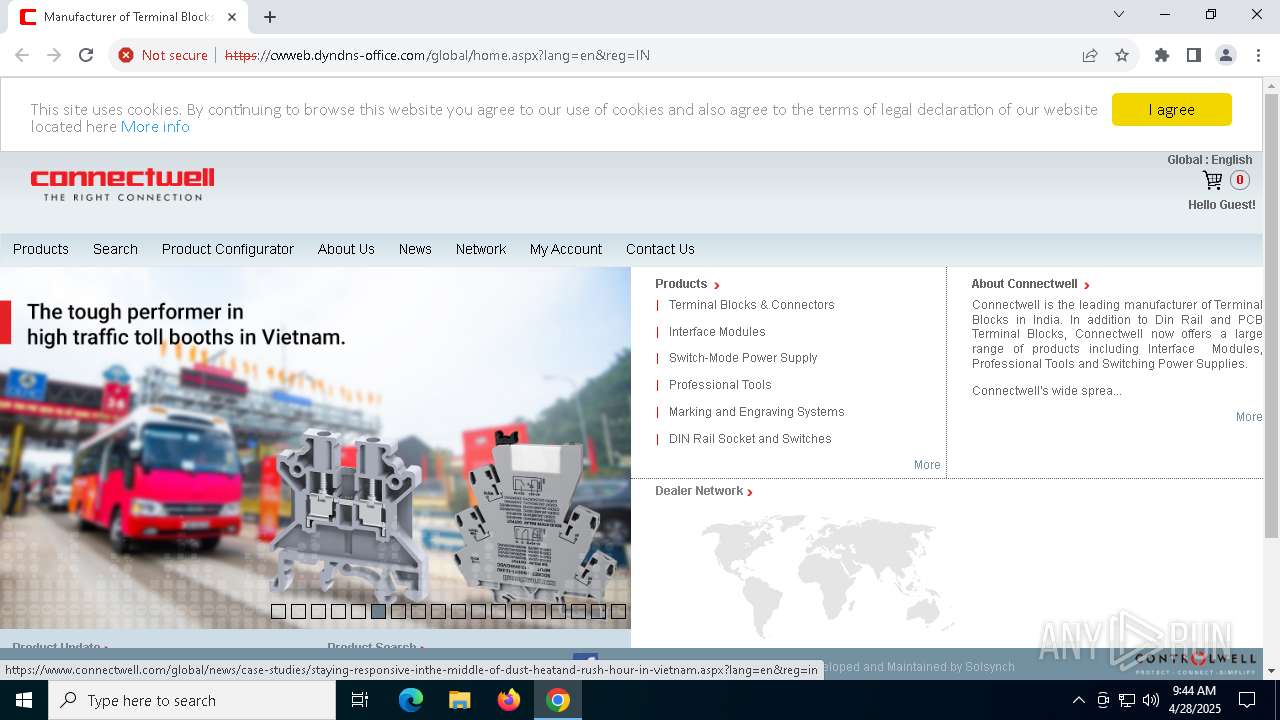Open the Products menu

pyautogui.click(x=41, y=249)
